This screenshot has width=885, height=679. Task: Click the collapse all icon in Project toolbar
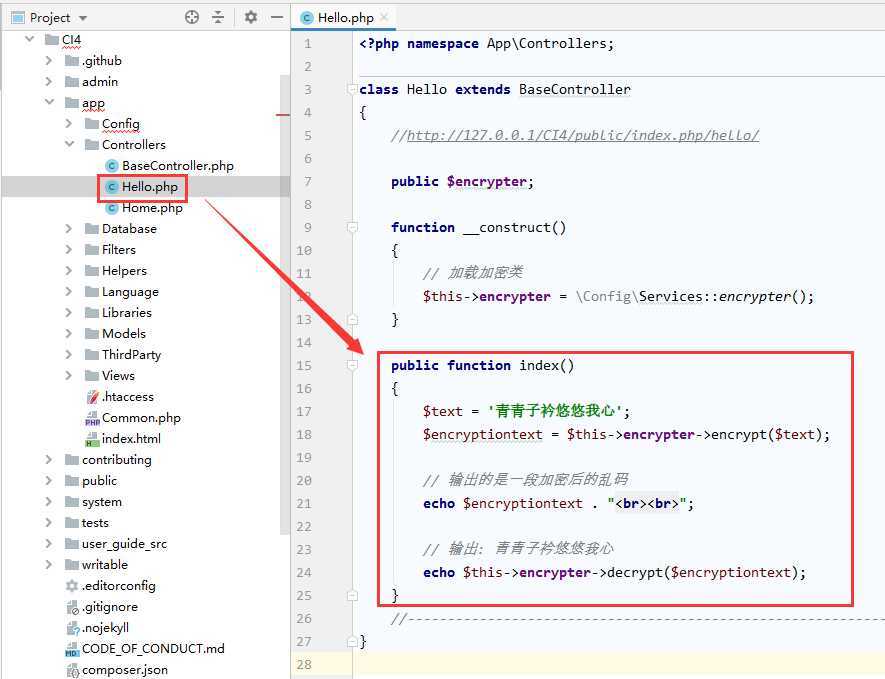(219, 17)
